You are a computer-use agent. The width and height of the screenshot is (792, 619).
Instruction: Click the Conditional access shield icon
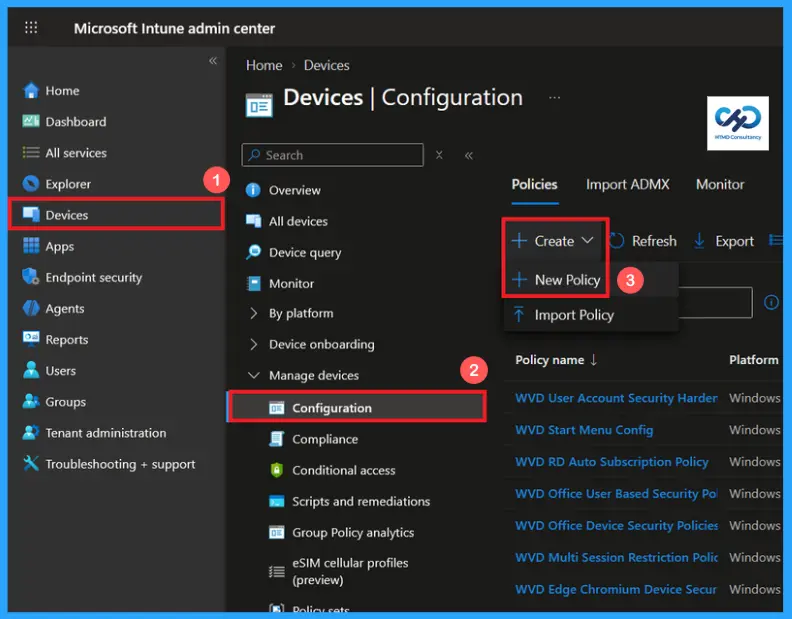(276, 470)
